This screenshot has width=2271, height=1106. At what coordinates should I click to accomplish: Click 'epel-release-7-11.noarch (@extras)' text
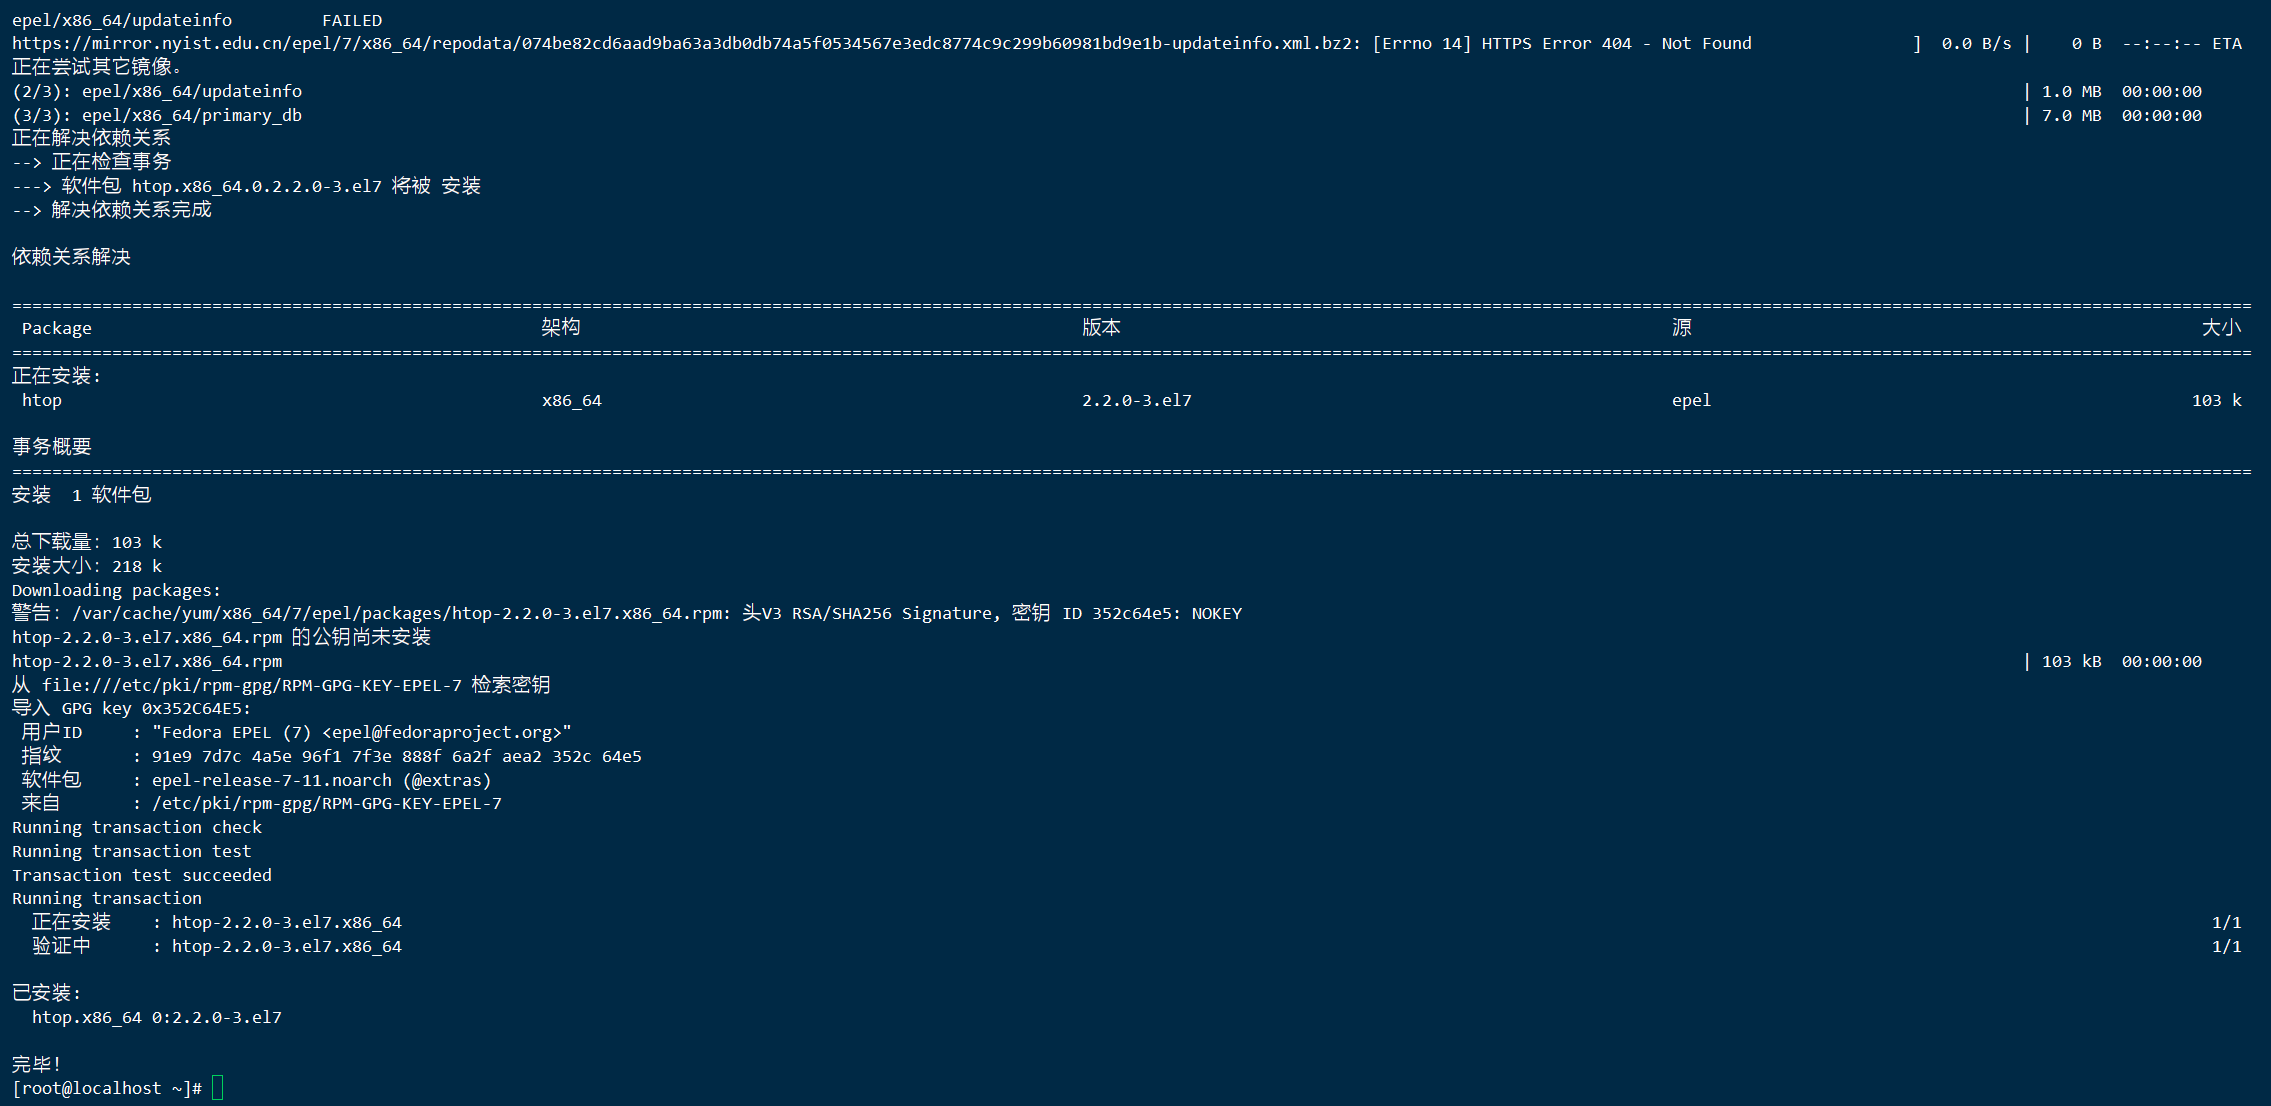[322, 780]
